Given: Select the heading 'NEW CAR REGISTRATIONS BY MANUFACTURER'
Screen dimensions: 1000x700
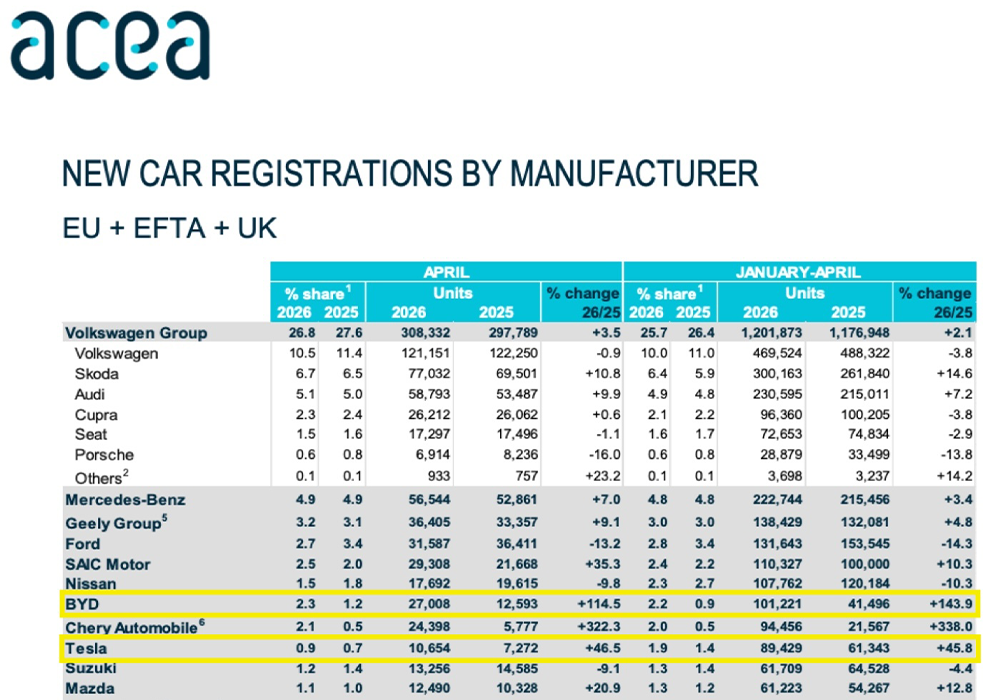Looking at the screenshot, I should (410, 173).
